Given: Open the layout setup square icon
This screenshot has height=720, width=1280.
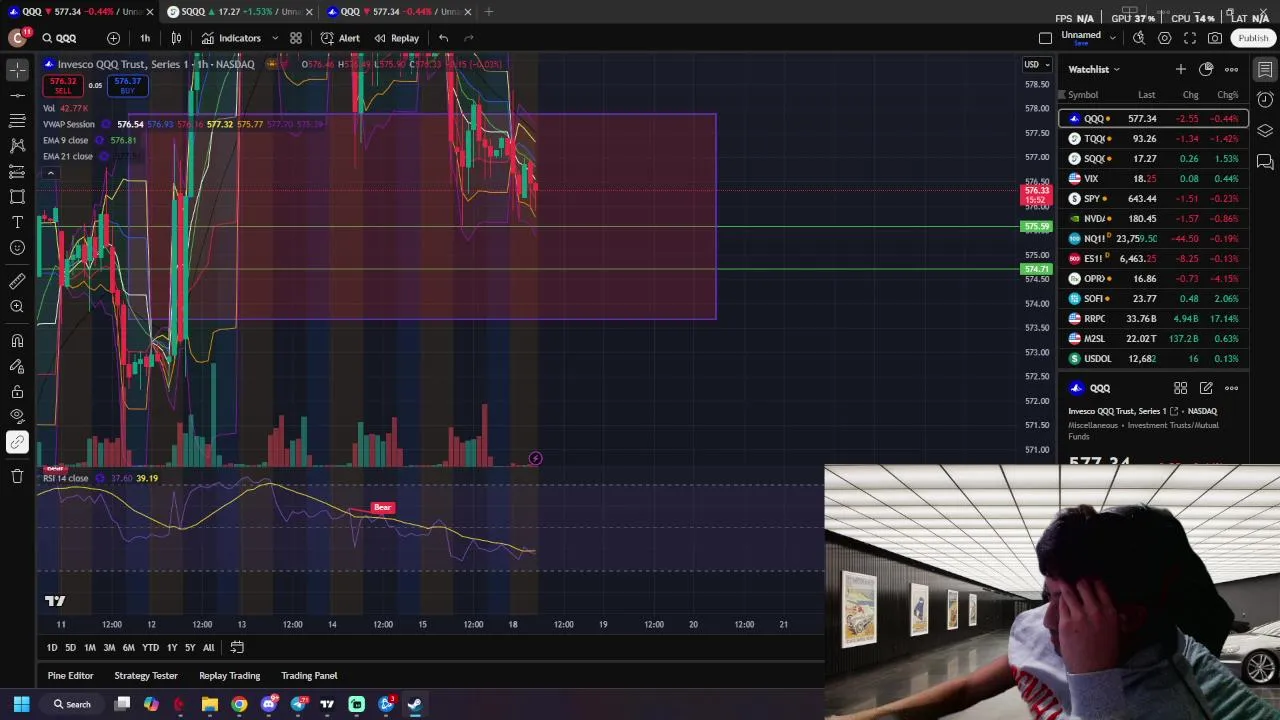Looking at the screenshot, I should point(1045,38).
